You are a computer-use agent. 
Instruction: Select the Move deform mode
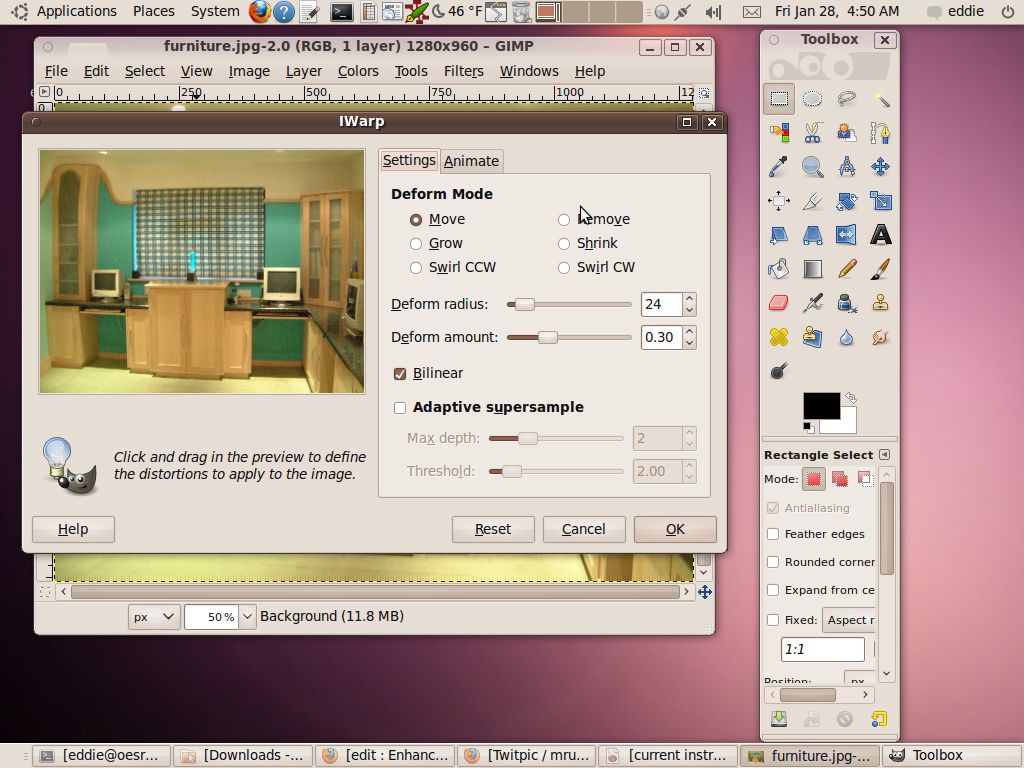(438, 219)
